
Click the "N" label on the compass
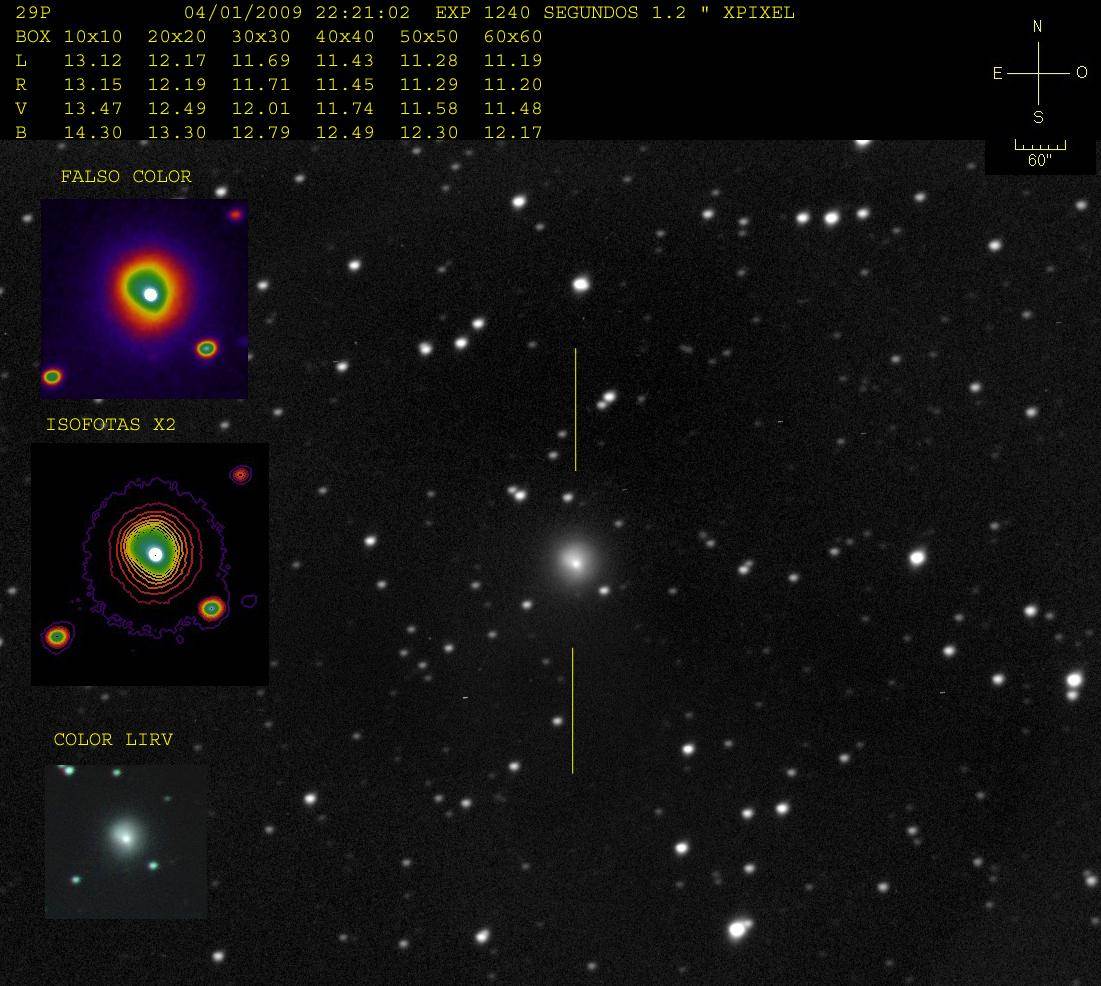pos(1037,27)
